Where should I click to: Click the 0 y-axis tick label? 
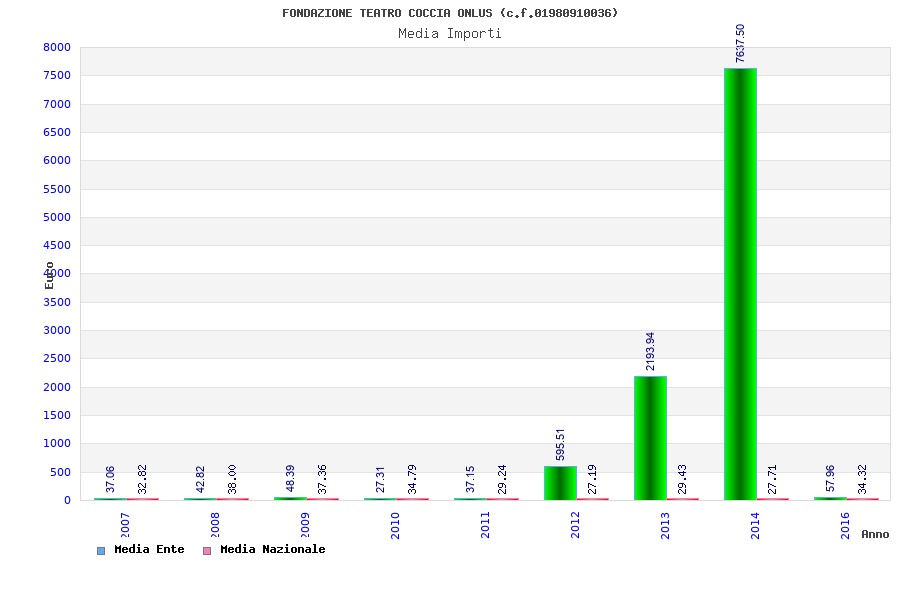(x=68, y=501)
